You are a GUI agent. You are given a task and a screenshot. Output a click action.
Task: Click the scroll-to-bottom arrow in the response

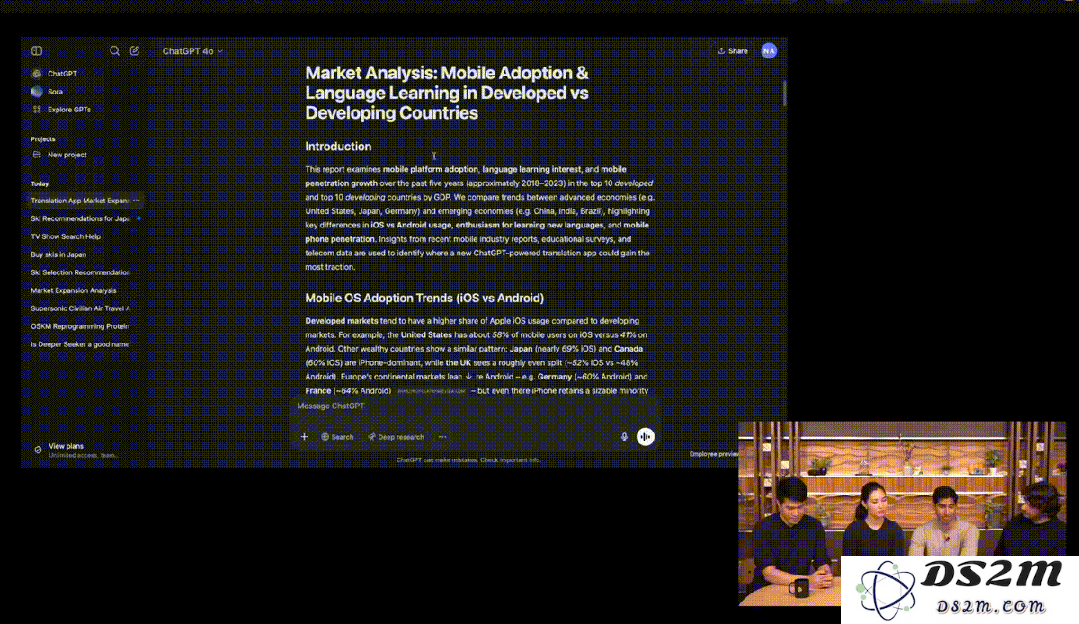[x=469, y=376]
